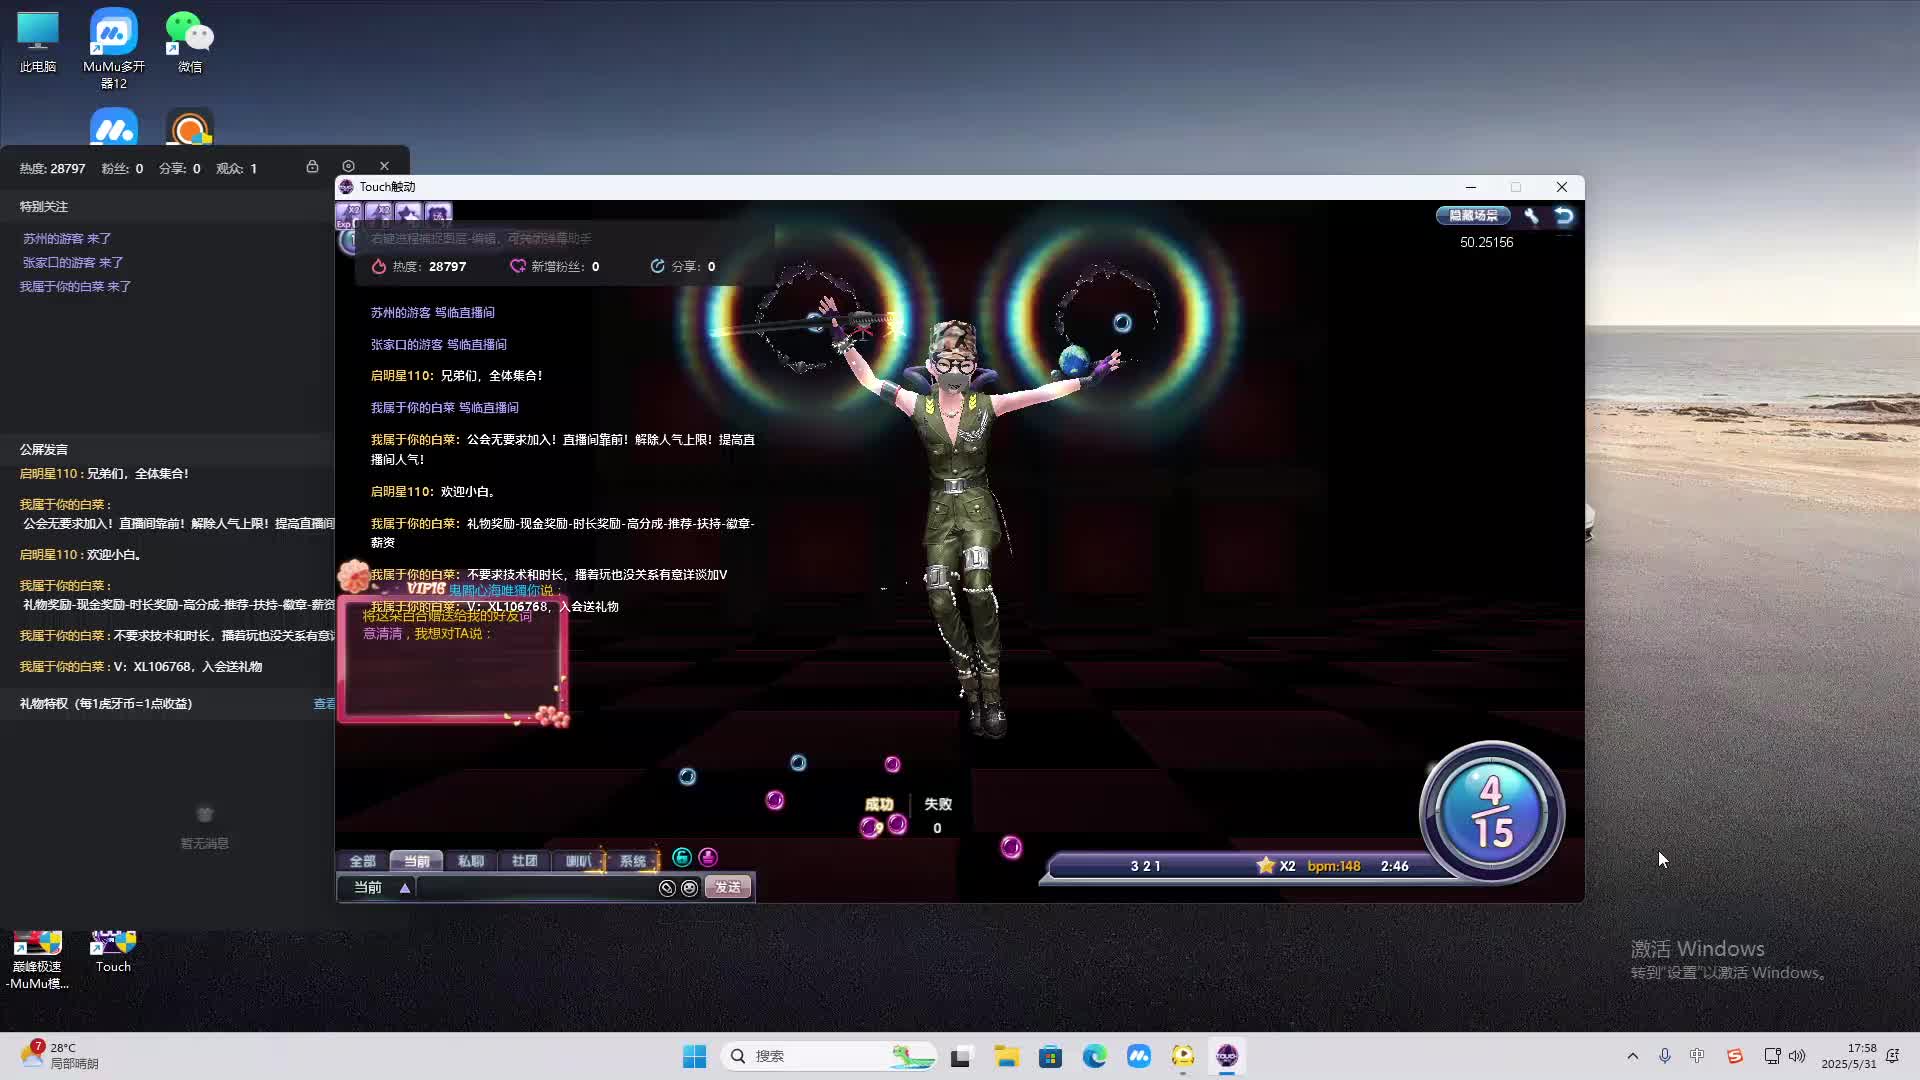Open the live panel's round settings icon
1920x1080 pixels.
point(348,167)
